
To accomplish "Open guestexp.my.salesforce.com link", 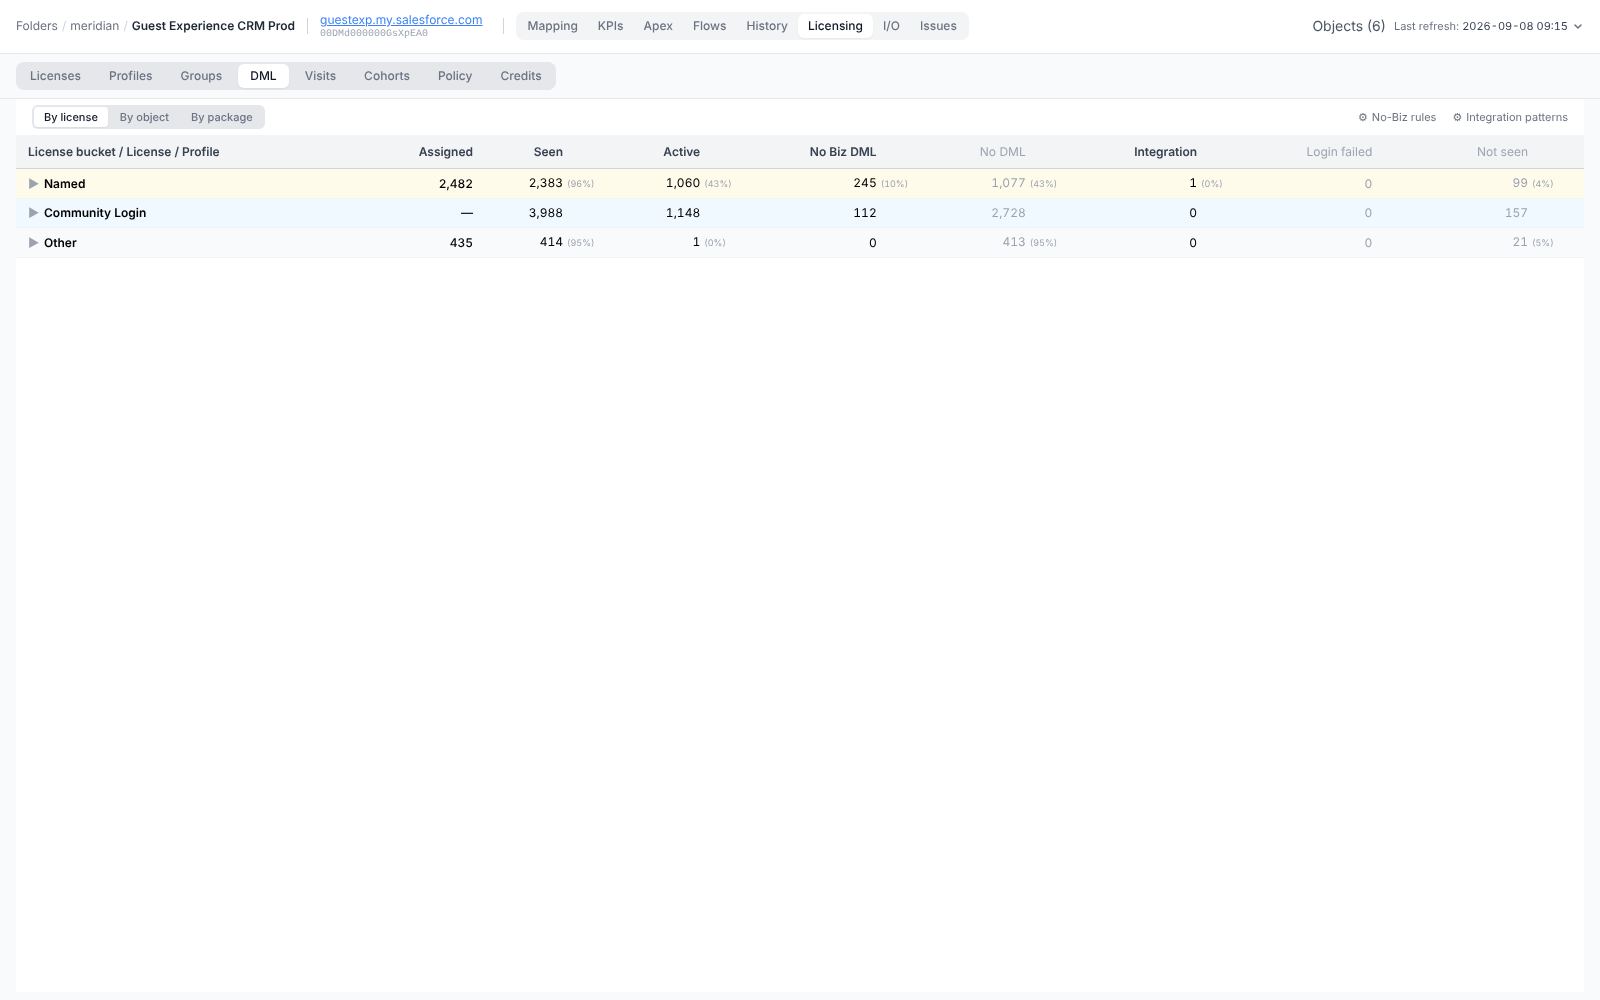I will click(401, 20).
